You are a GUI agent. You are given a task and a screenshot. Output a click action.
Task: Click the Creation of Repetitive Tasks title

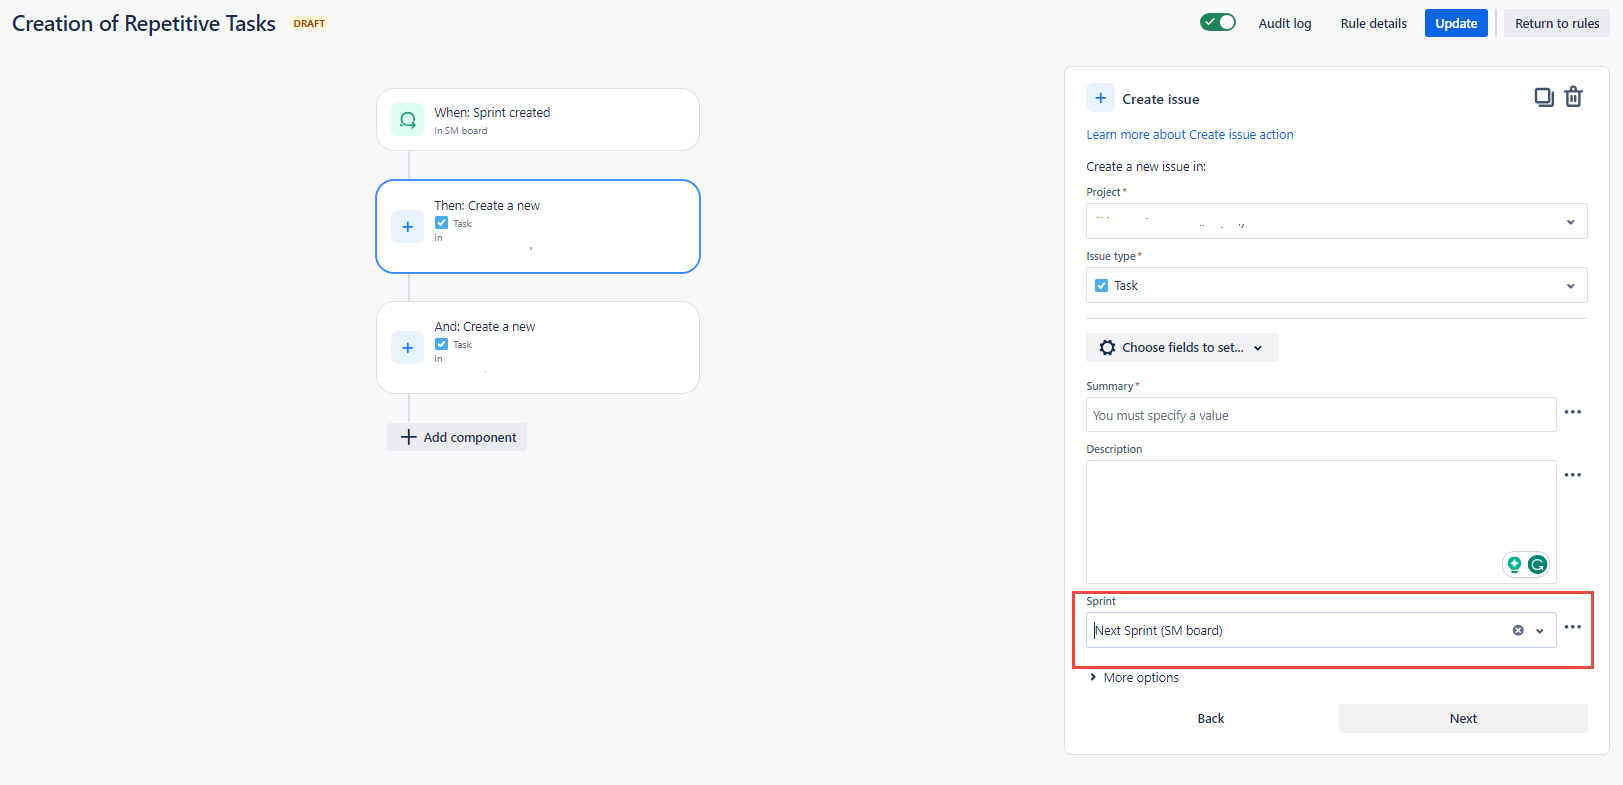pyautogui.click(x=144, y=23)
